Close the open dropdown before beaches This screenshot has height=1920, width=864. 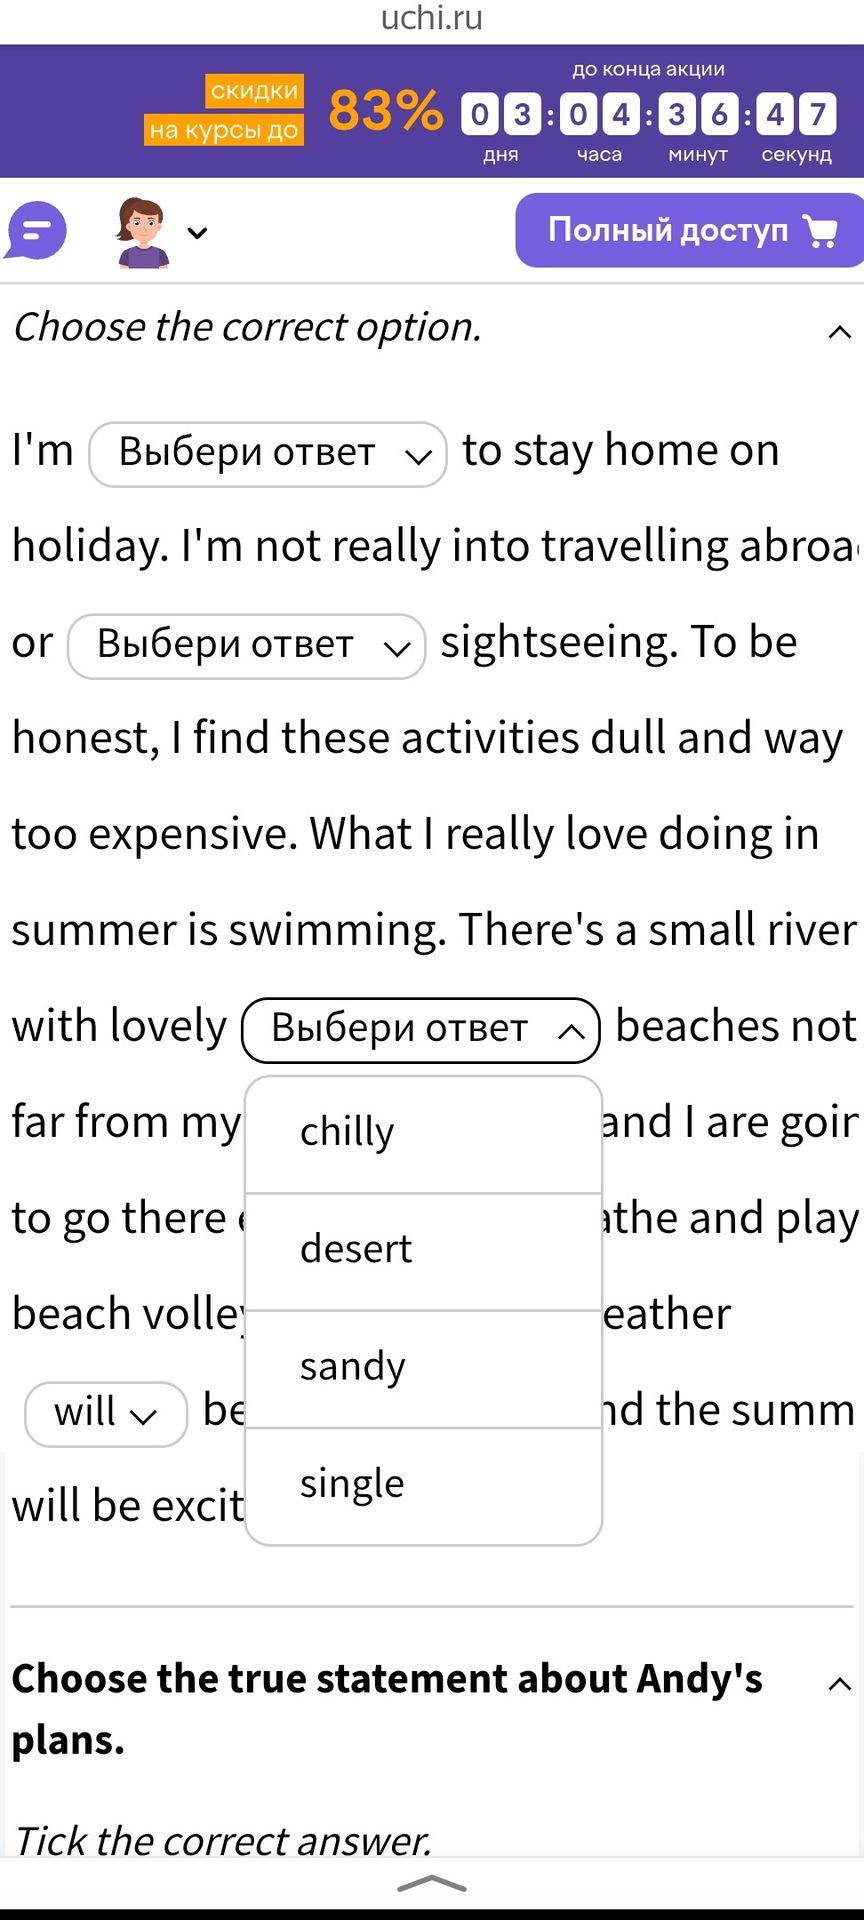click(421, 1030)
